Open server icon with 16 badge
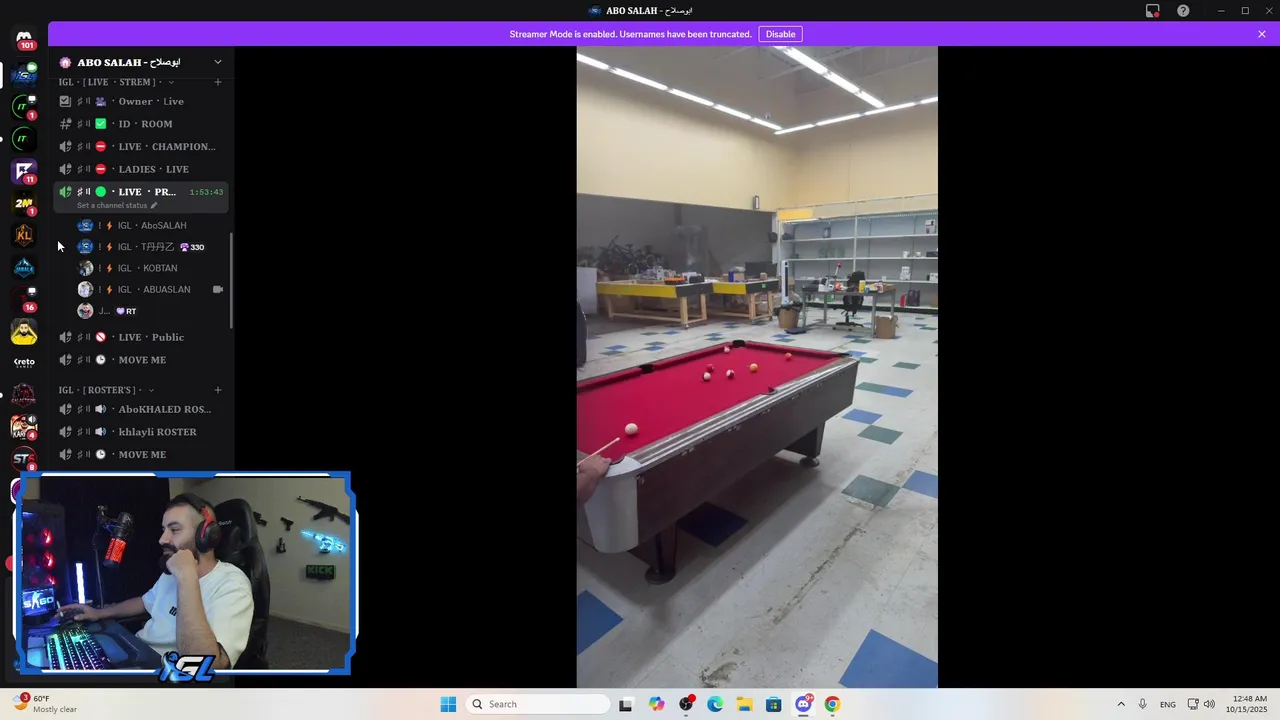This screenshot has height=720, width=1280. pyautogui.click(x=24, y=299)
